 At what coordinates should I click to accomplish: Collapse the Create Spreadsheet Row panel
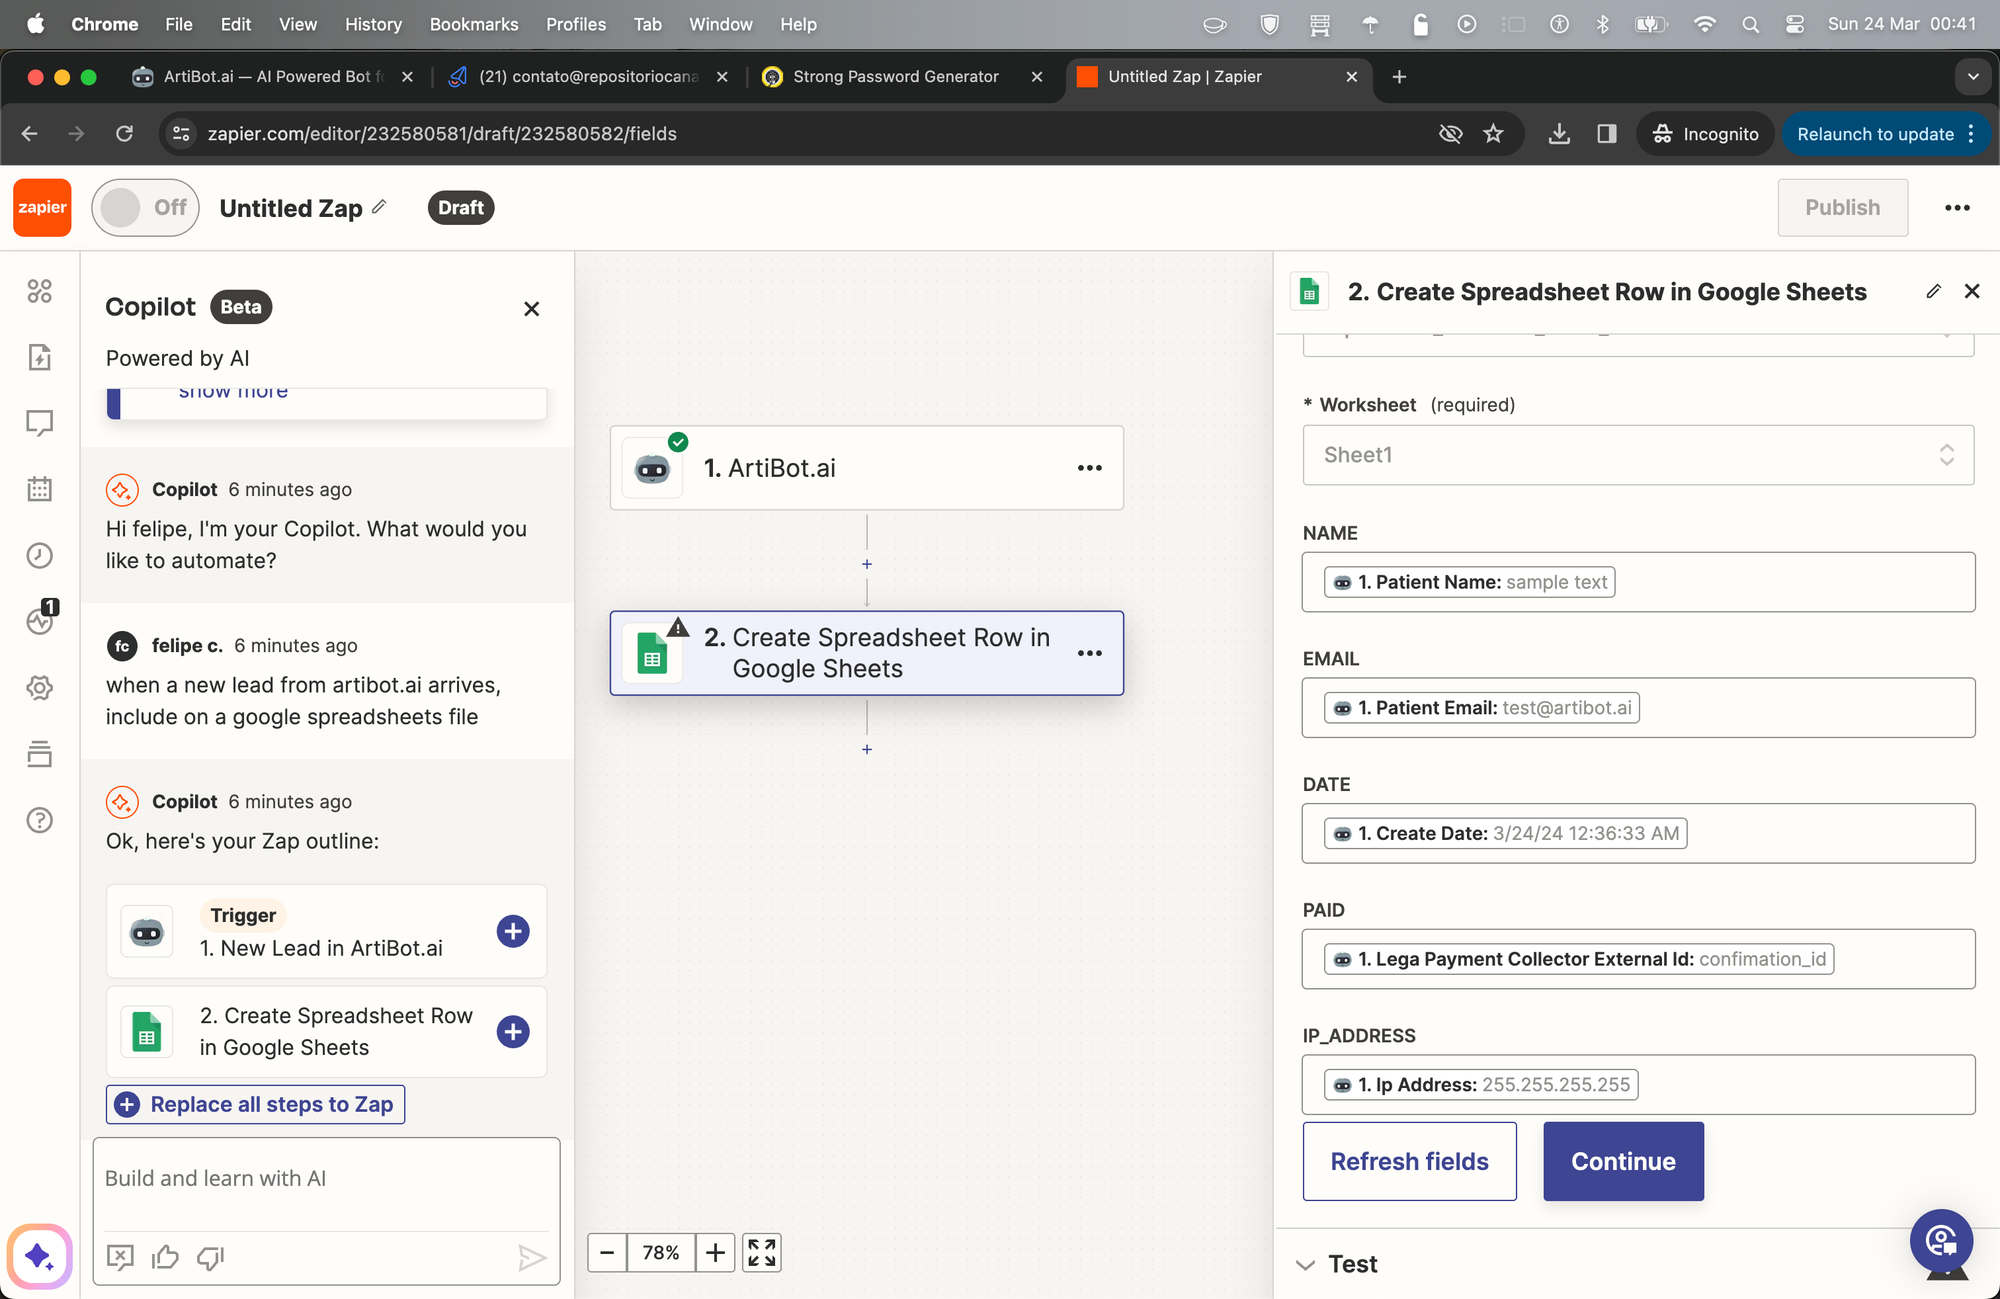(1972, 290)
